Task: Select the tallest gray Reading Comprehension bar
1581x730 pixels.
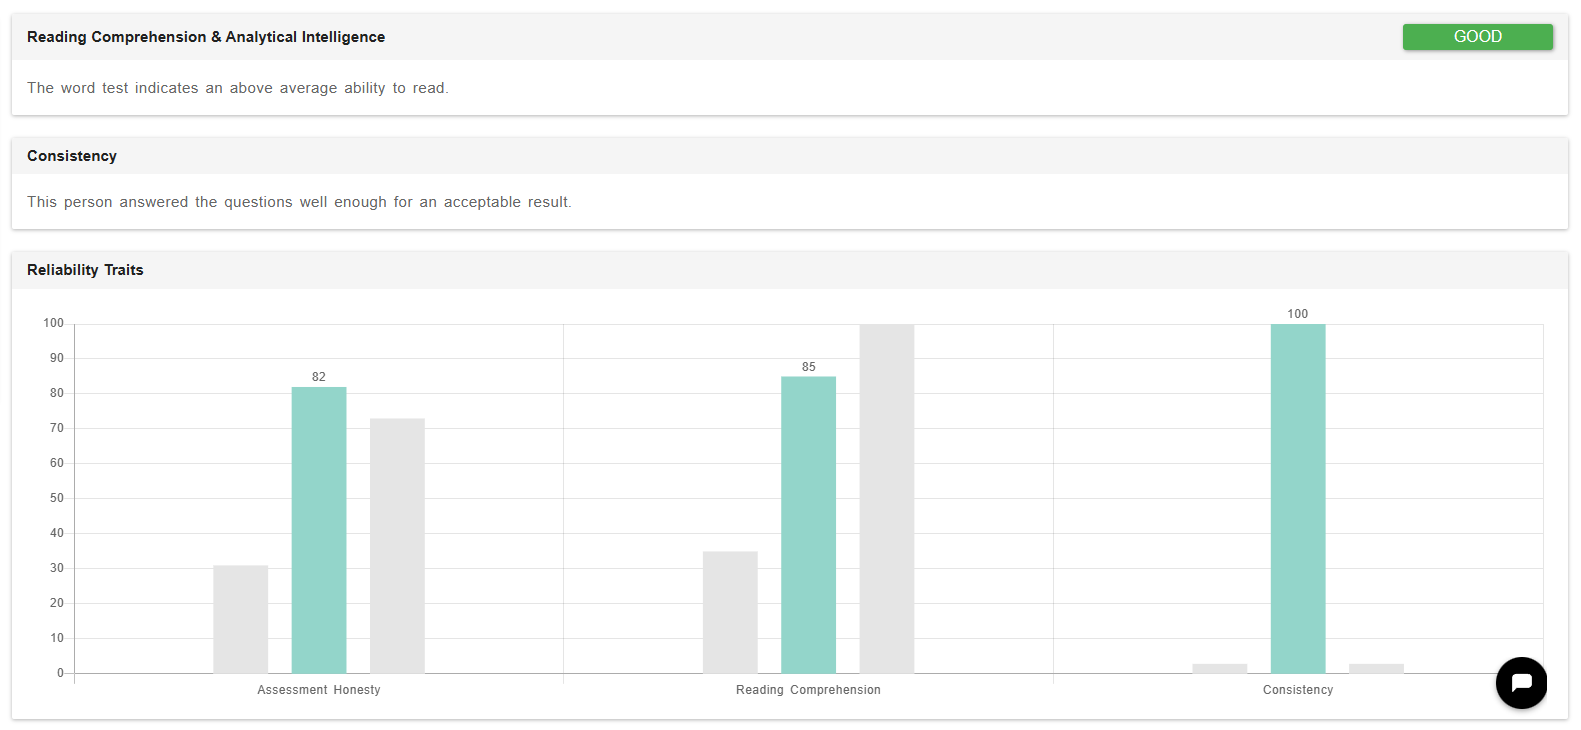Action: [x=886, y=498]
